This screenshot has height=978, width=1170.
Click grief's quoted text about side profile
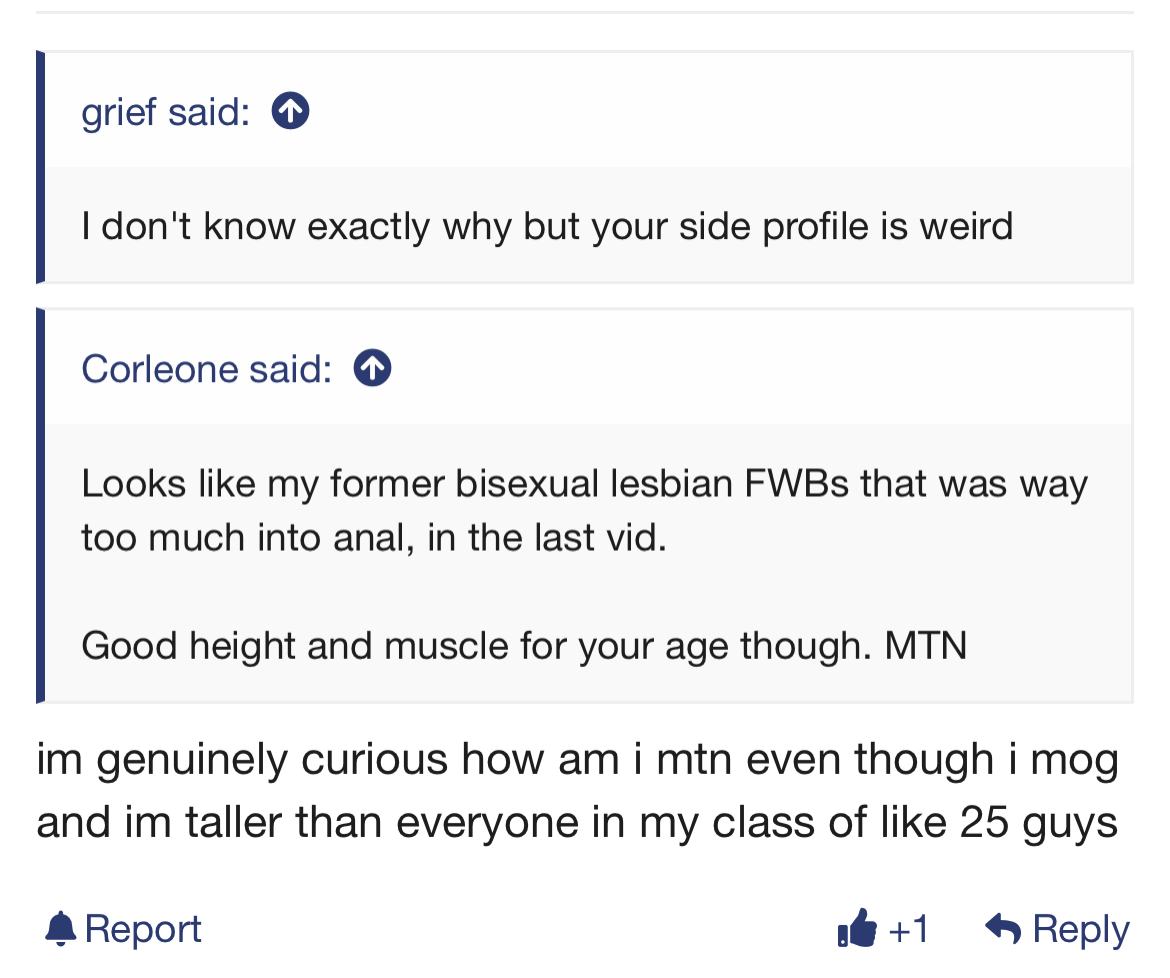547,226
